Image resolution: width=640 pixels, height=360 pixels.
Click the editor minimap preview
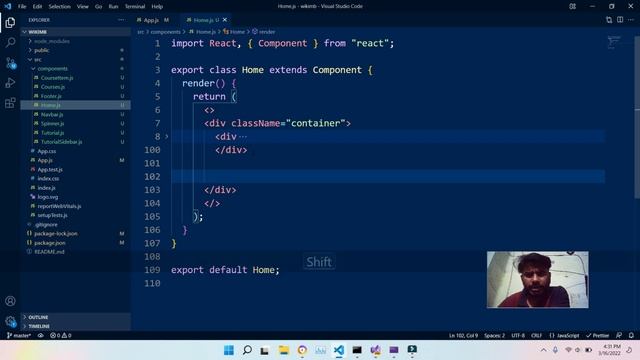[614, 42]
